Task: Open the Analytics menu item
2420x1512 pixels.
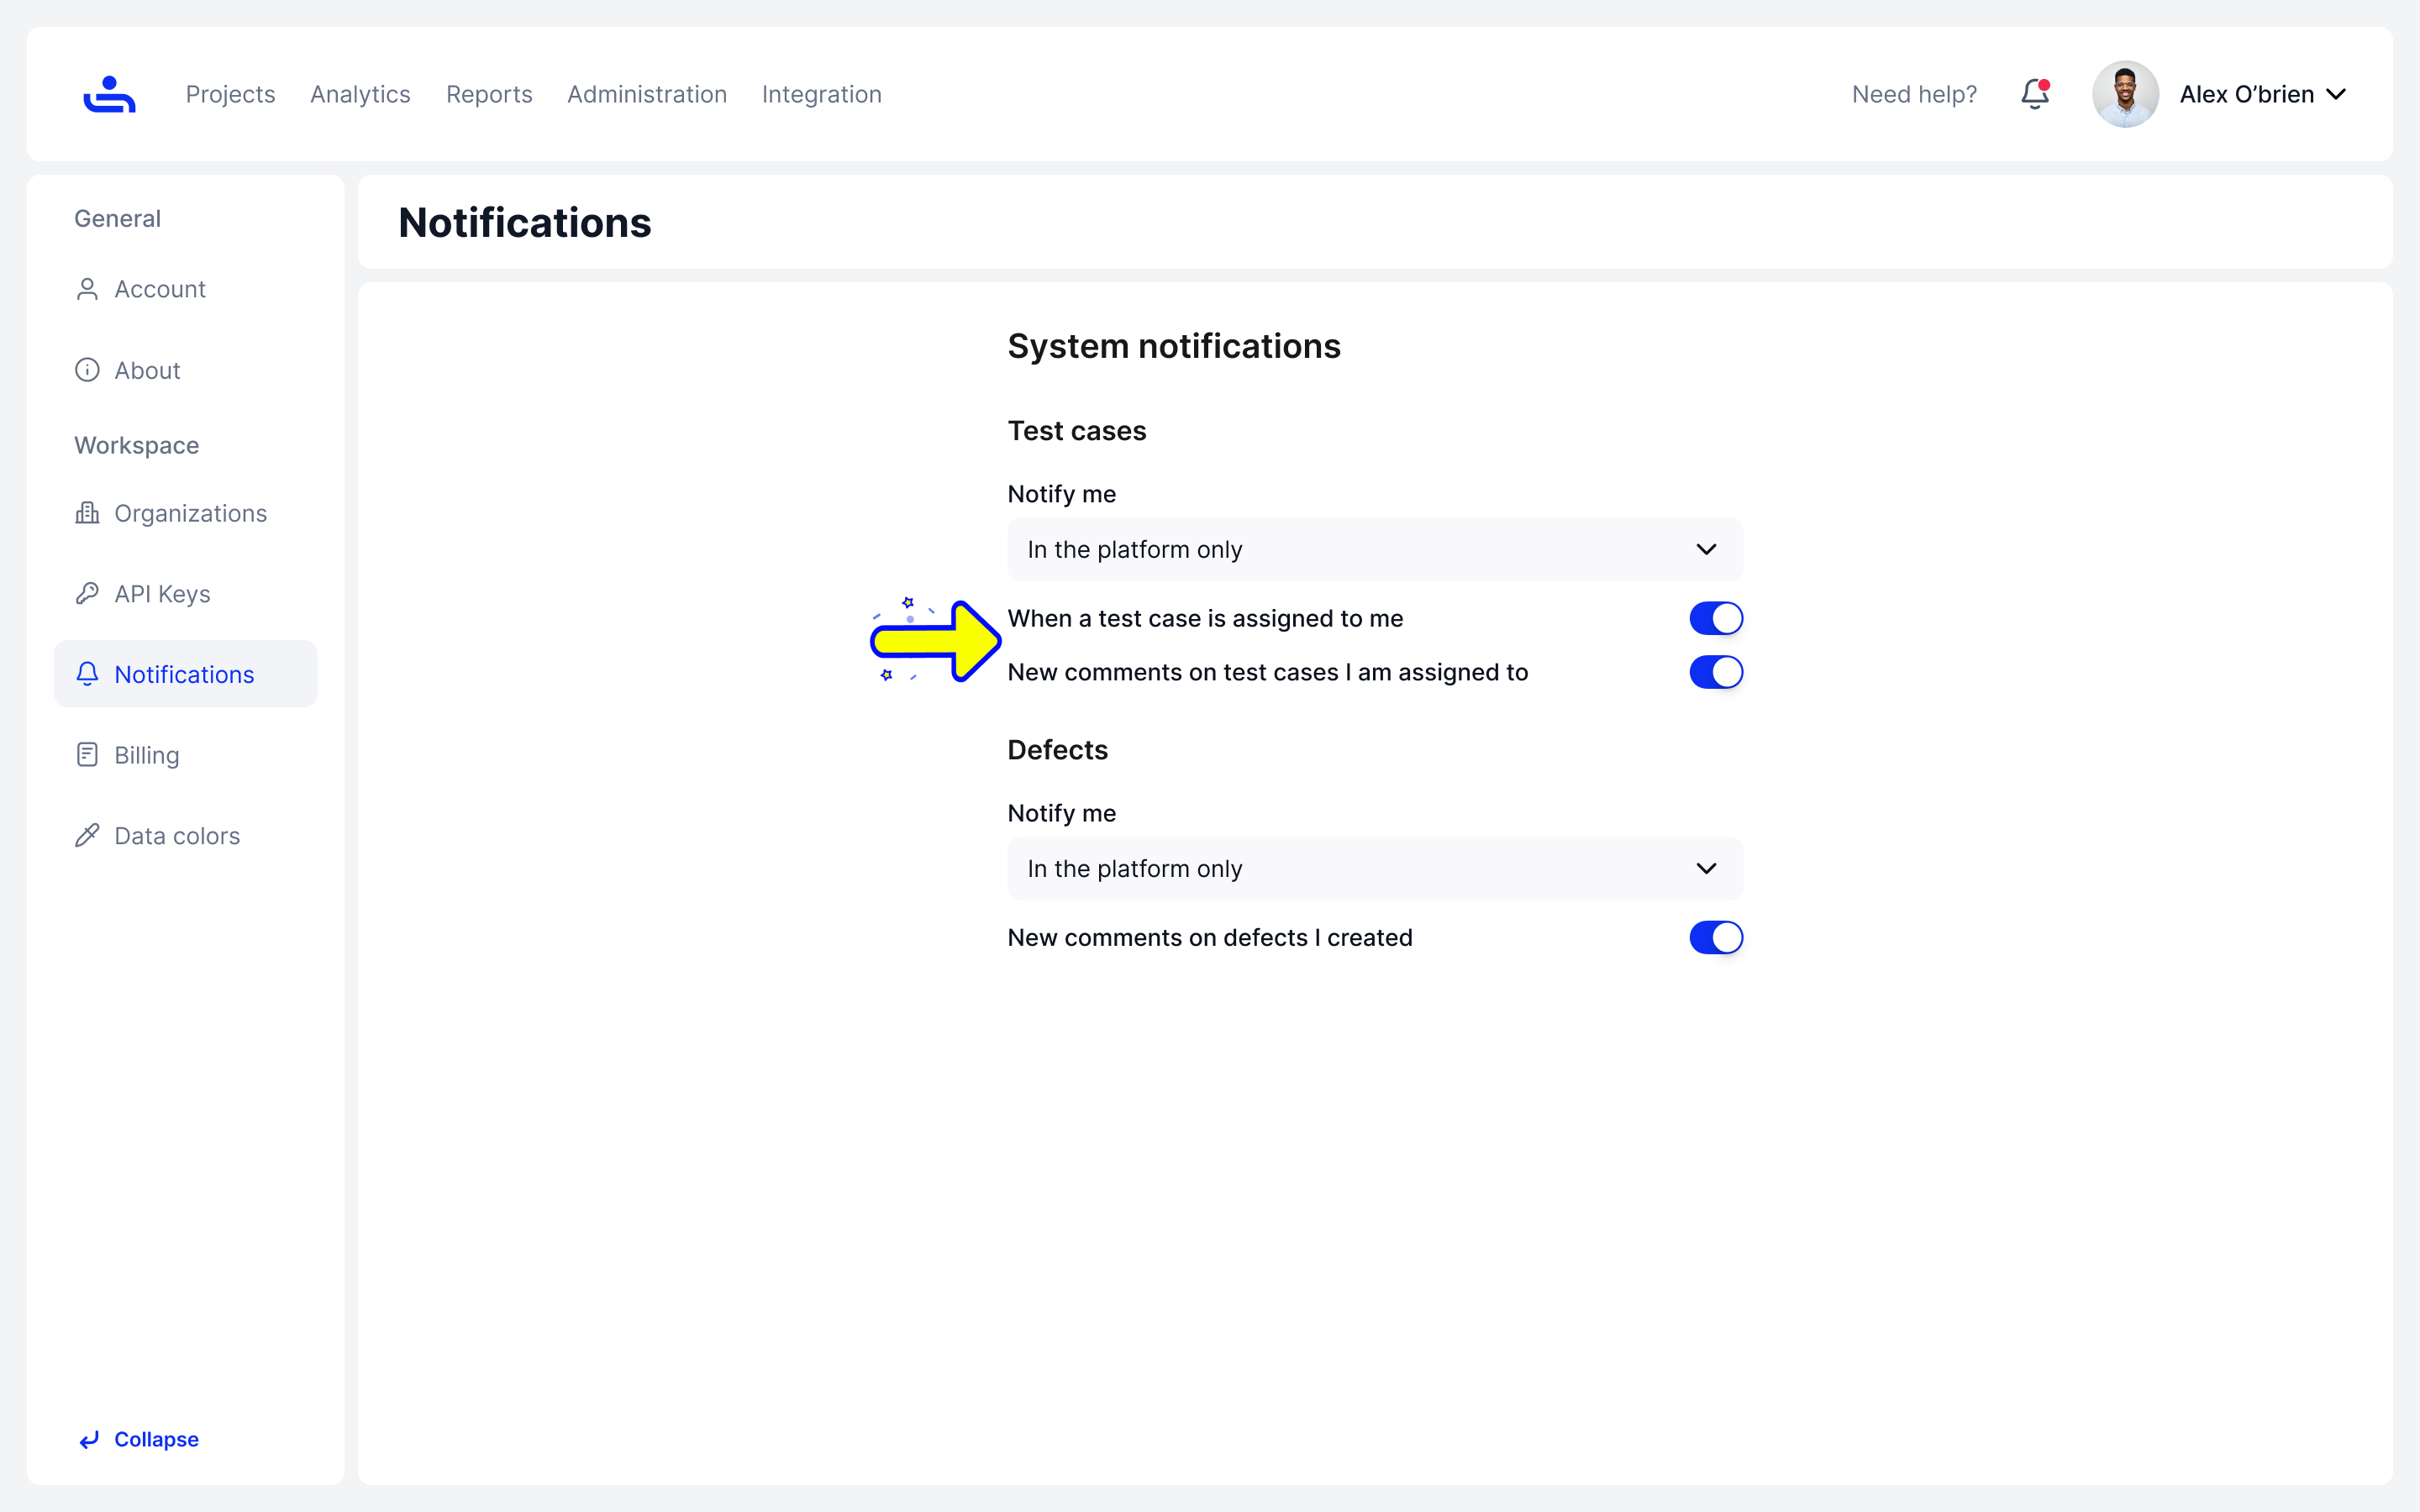Action: click(360, 94)
